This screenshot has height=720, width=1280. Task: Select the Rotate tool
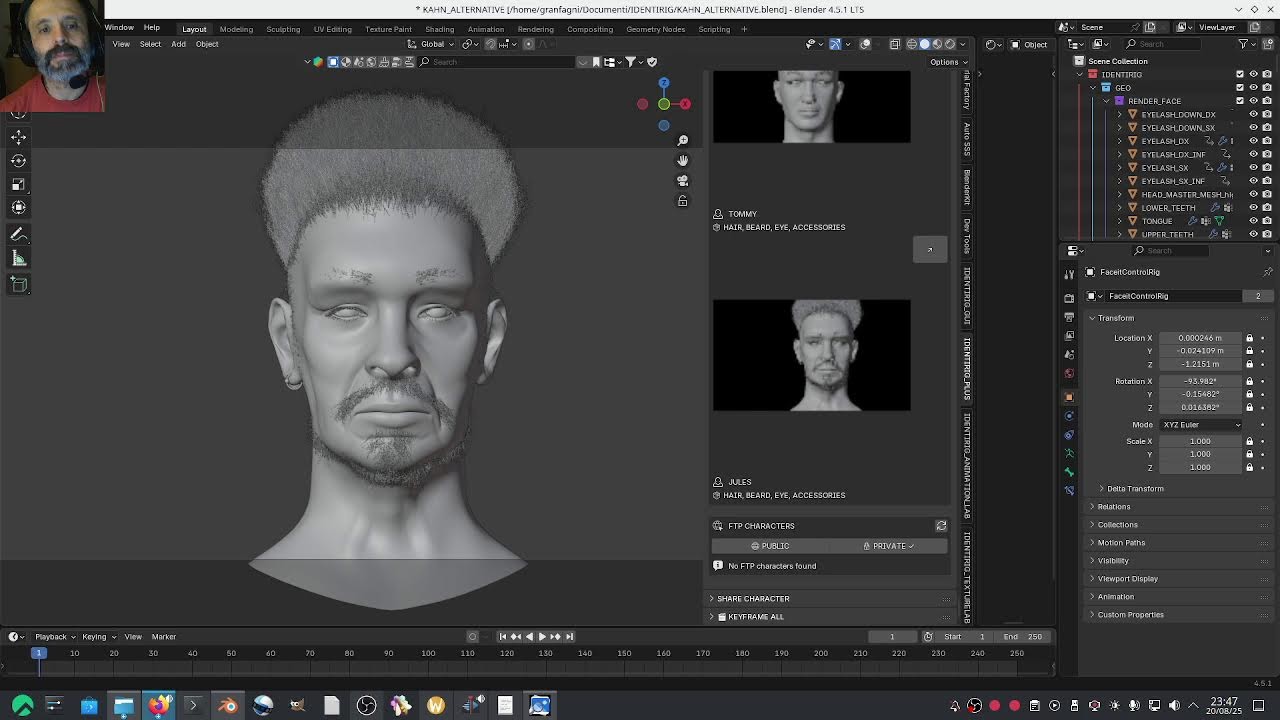pos(18,160)
